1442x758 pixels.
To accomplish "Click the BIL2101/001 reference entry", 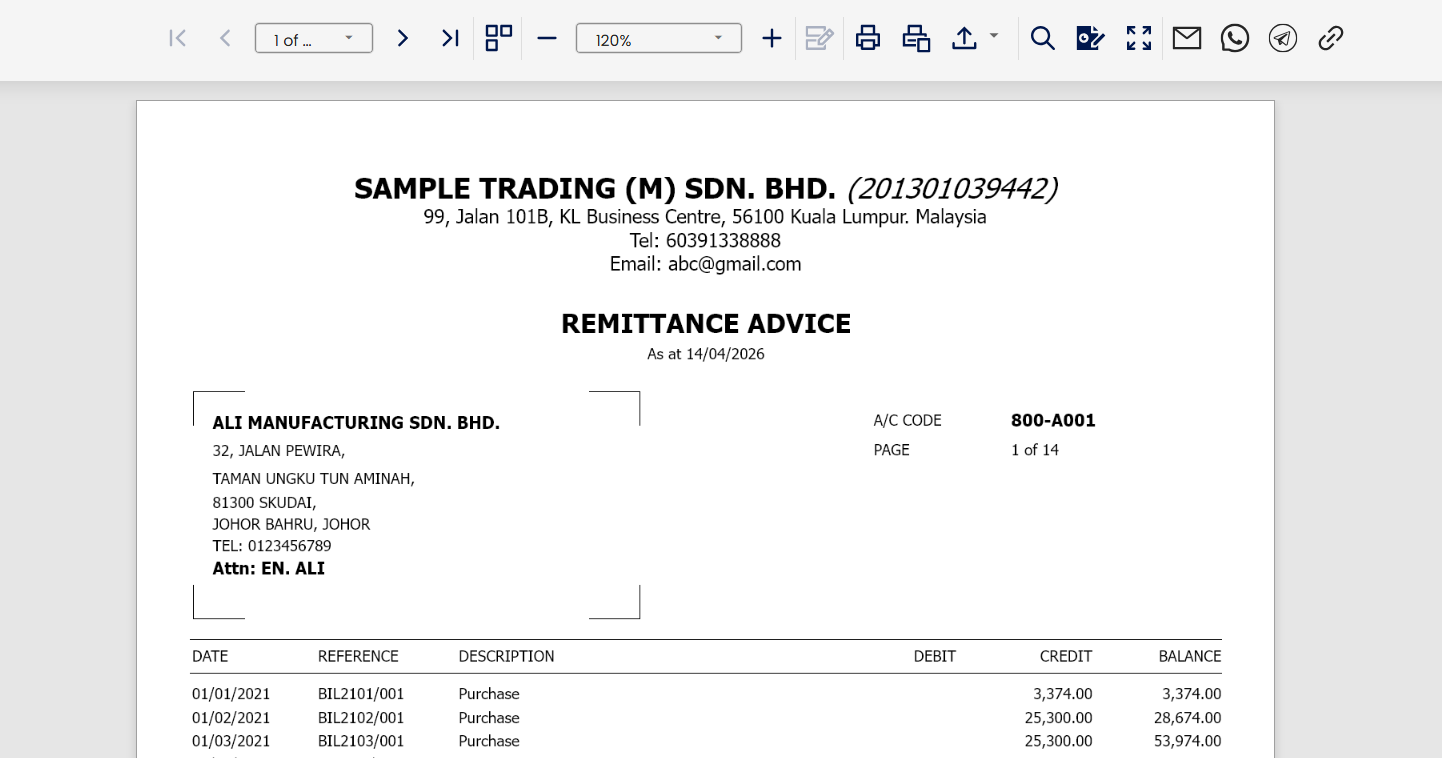I will (x=361, y=694).
